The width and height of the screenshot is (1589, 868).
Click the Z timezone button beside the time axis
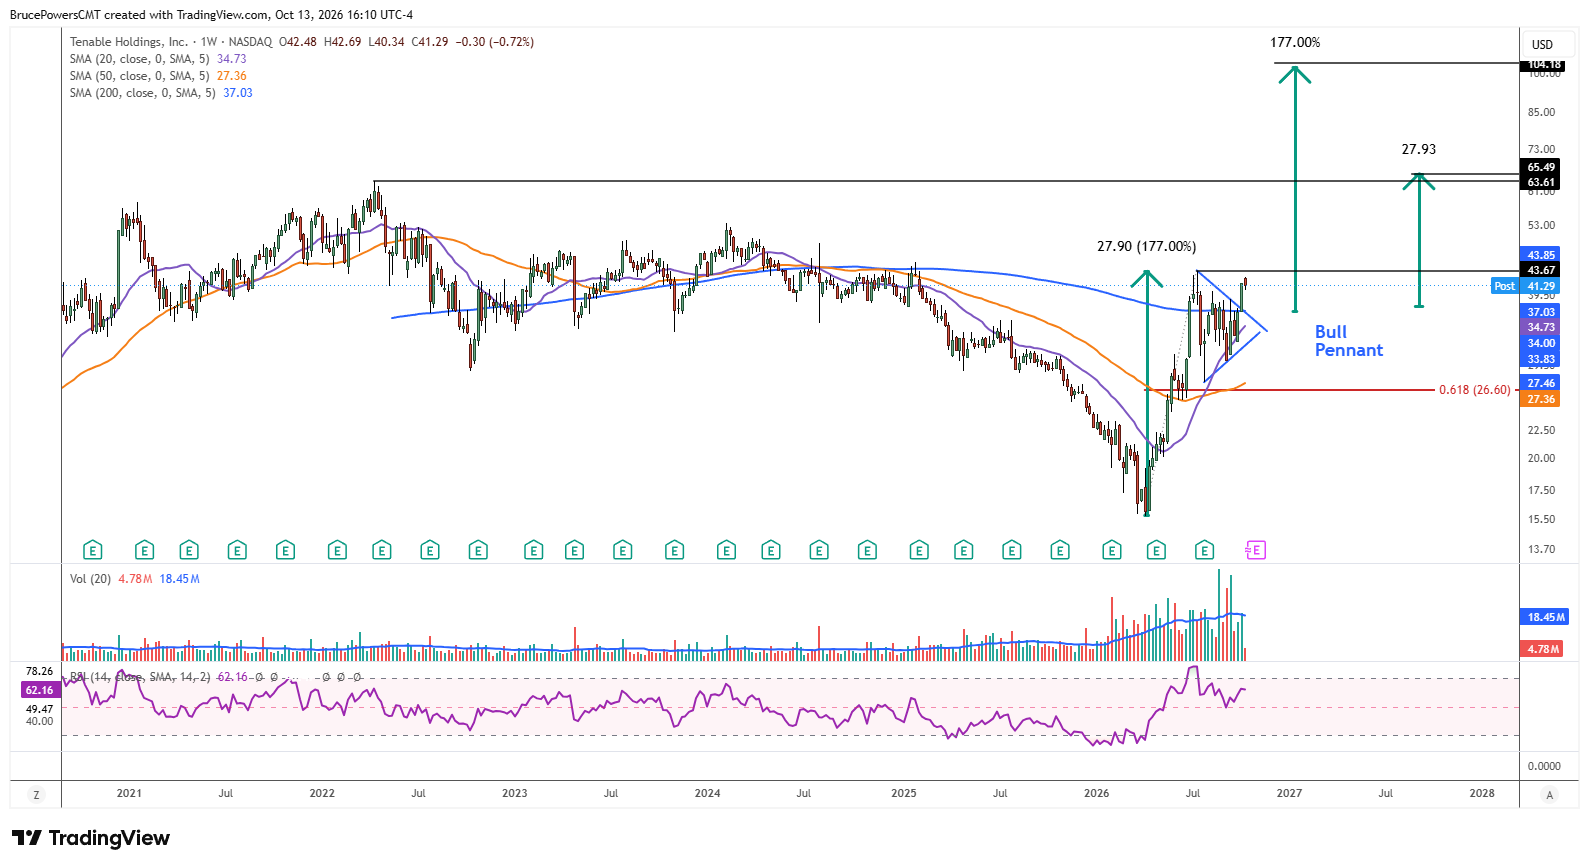[x=37, y=795]
